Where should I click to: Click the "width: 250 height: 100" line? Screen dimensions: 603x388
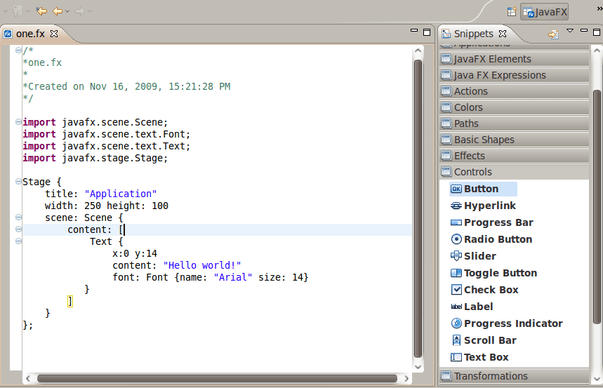pyautogui.click(x=107, y=205)
